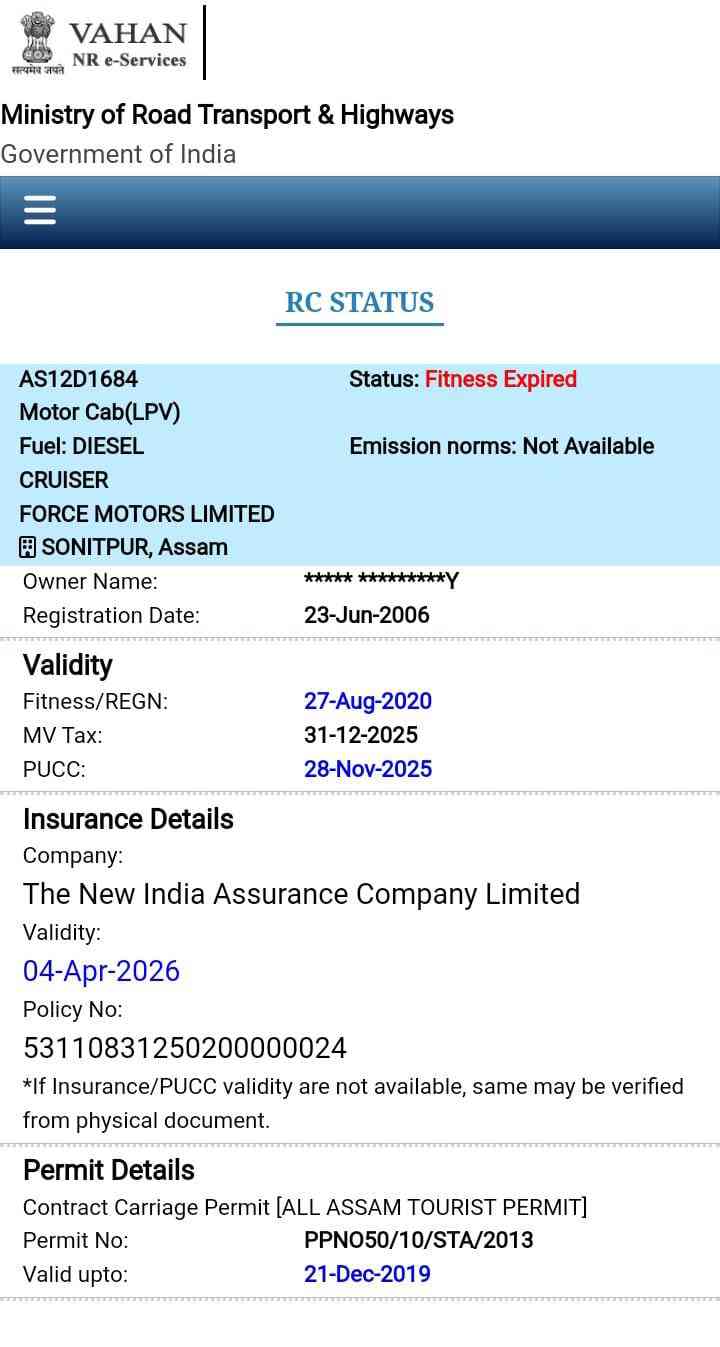Click the RC STATUS heading
The image size is (720, 1347).
coord(359,302)
